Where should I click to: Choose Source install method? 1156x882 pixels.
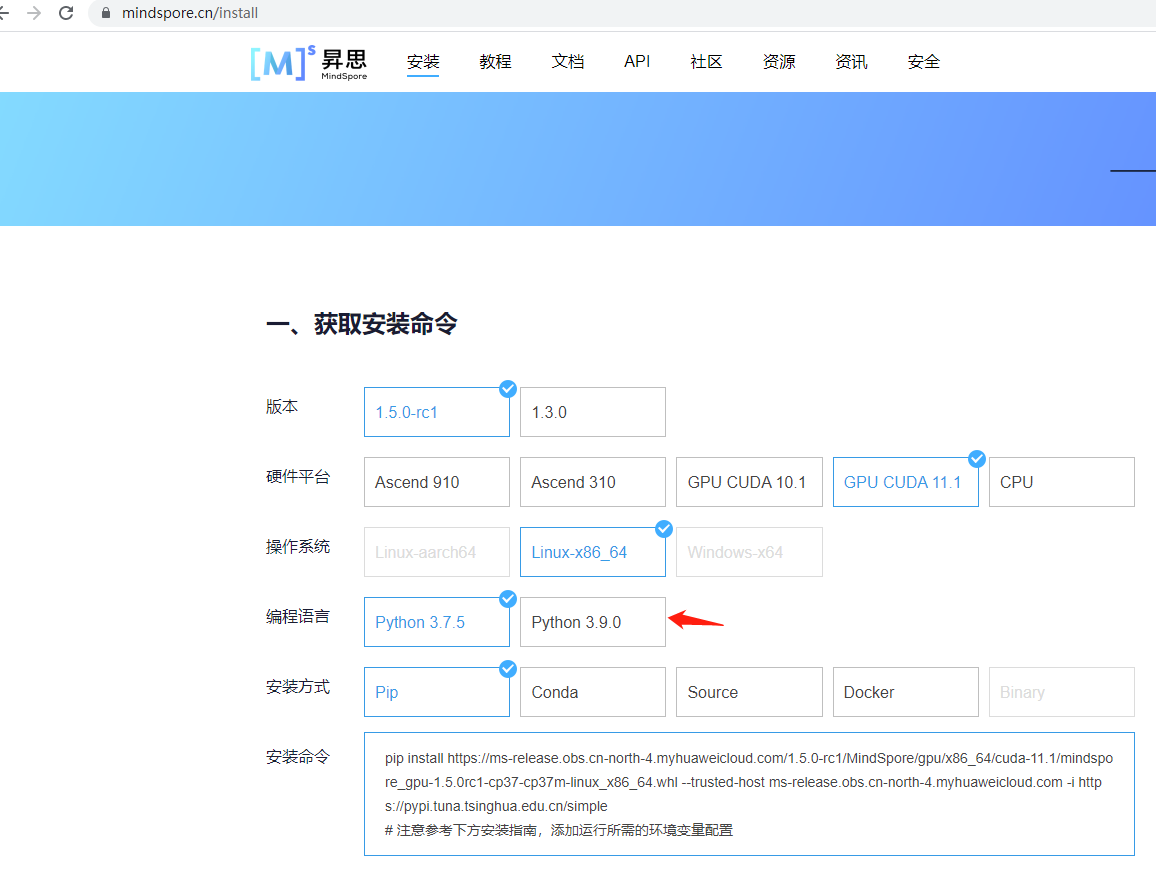click(749, 692)
